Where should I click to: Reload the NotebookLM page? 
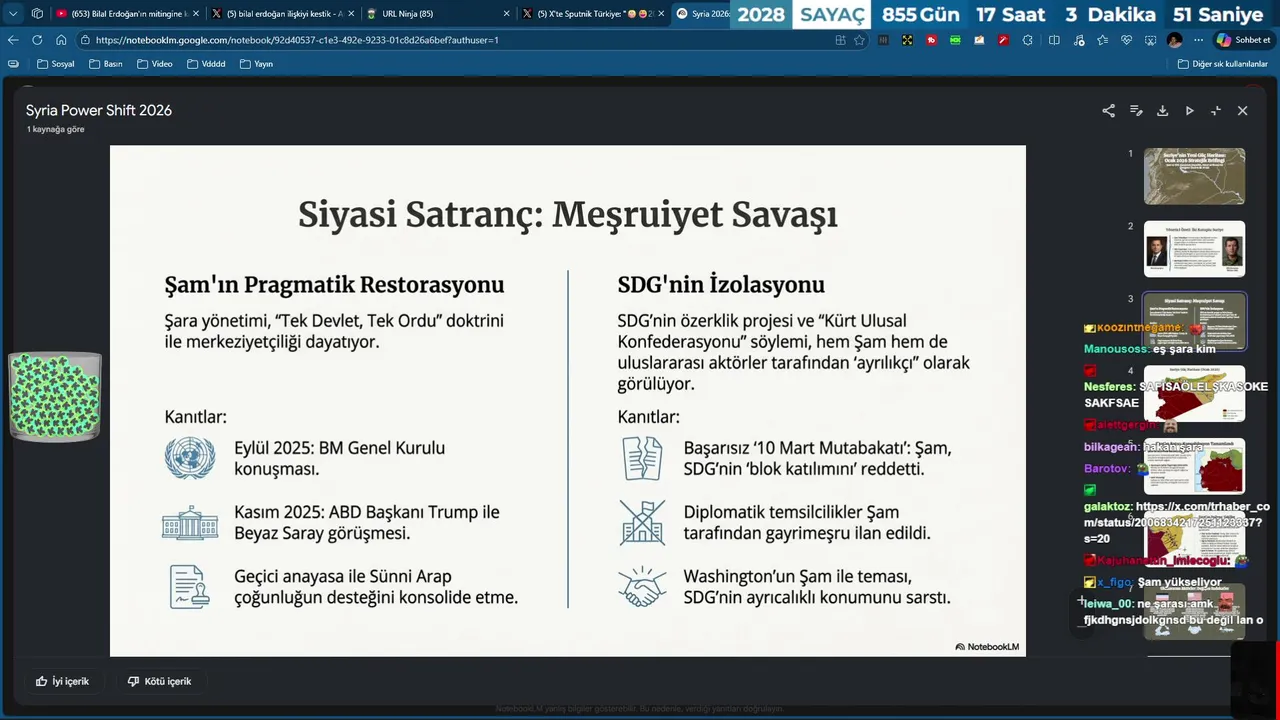point(37,40)
